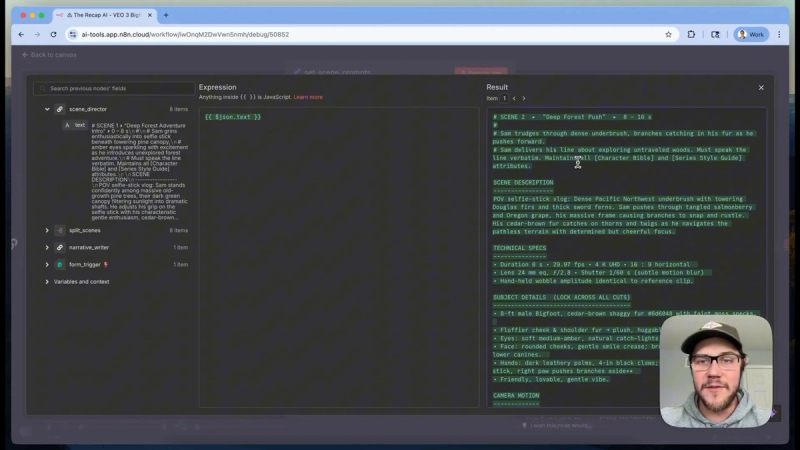Expand Variables and context section
Screen dimensions: 800x450
[47, 282]
